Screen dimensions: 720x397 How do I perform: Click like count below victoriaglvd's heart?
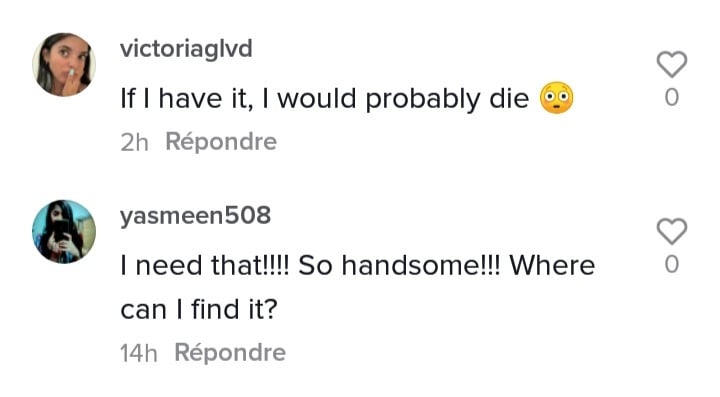pos(671,98)
